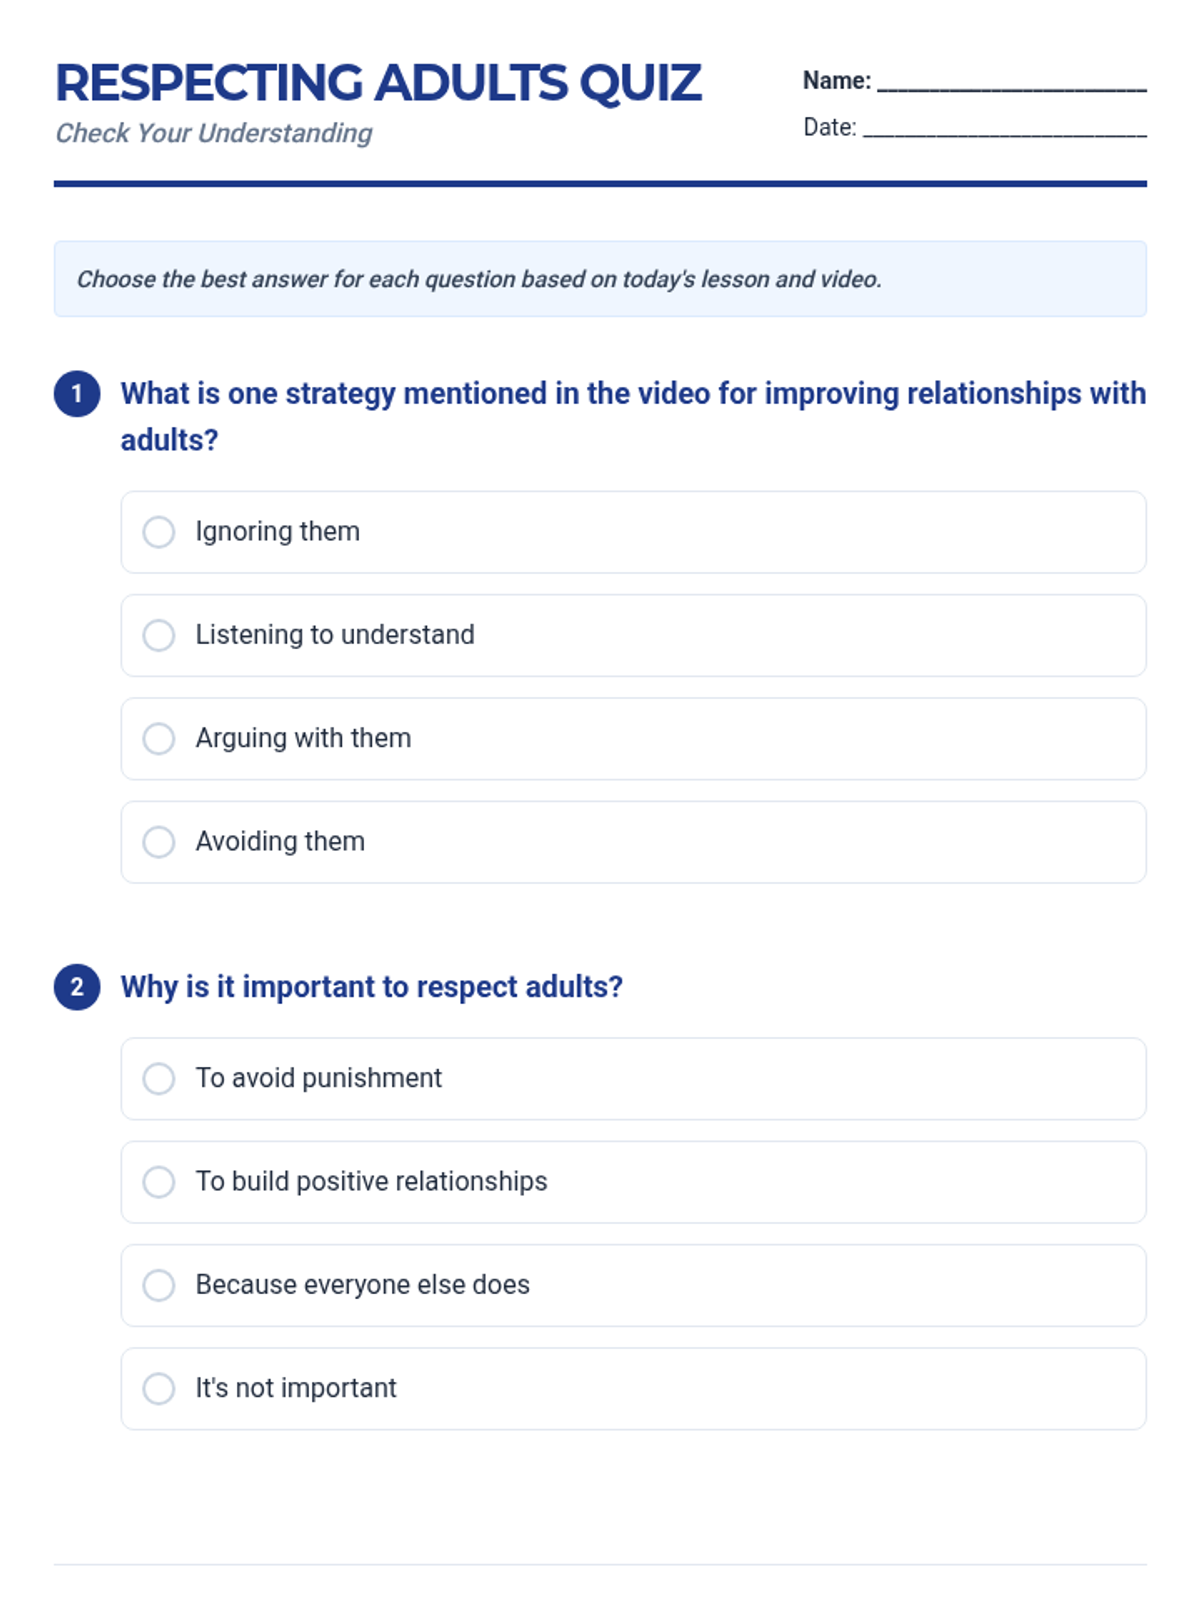Click the instruction banner about today's lesson
Screen dimensions: 1200x1600
click(x=600, y=279)
